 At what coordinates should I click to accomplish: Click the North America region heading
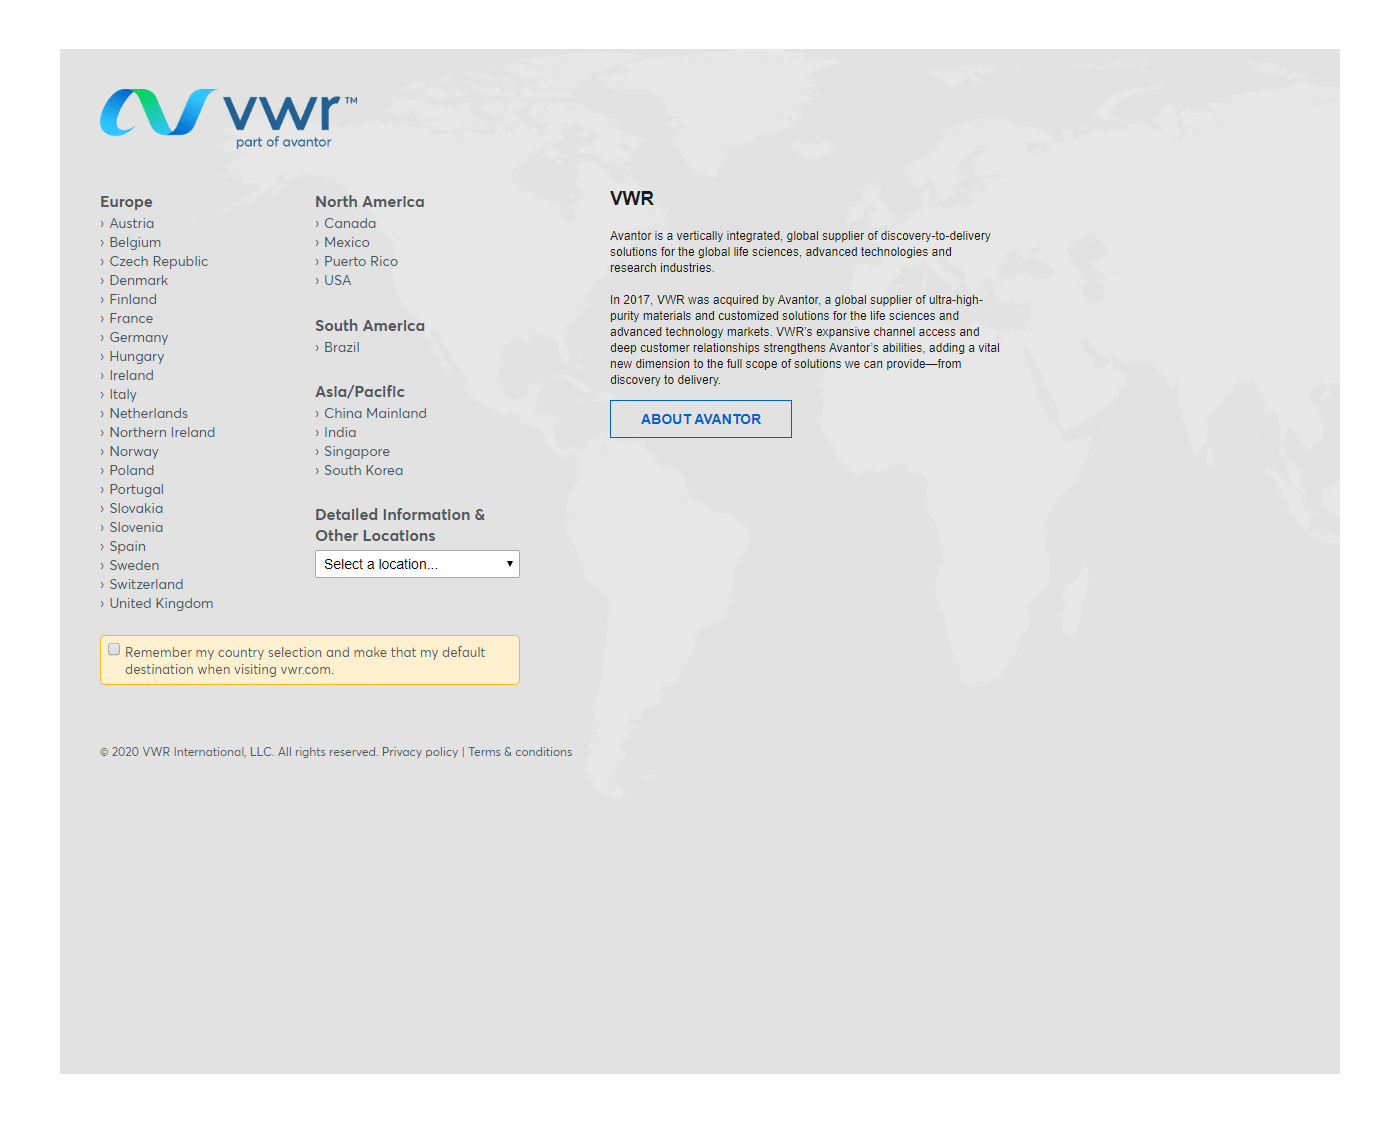(370, 202)
